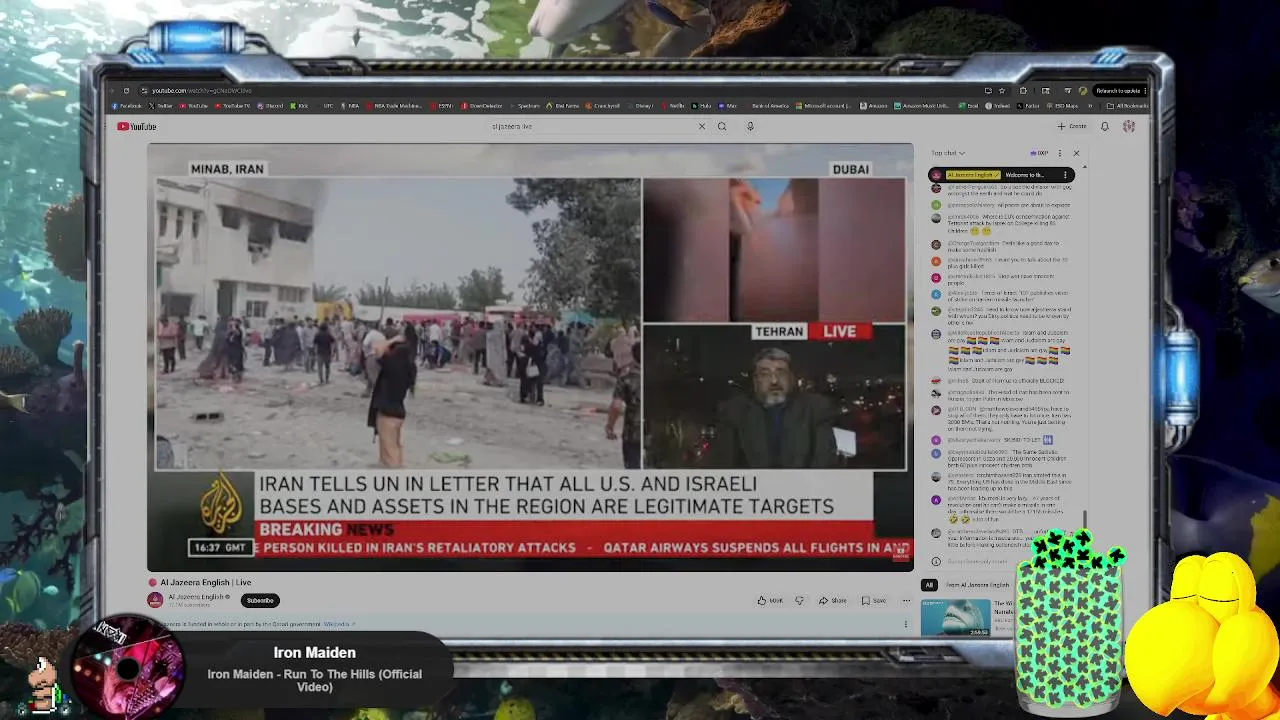Screen dimensions: 1280x720
Task: Share the video
Action: pyautogui.click(x=833, y=600)
